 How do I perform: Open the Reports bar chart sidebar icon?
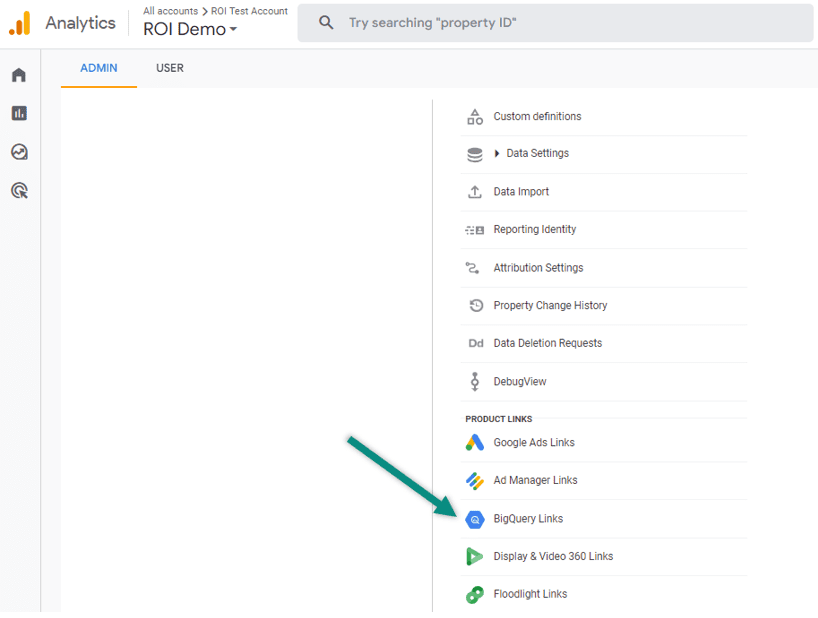(x=19, y=113)
